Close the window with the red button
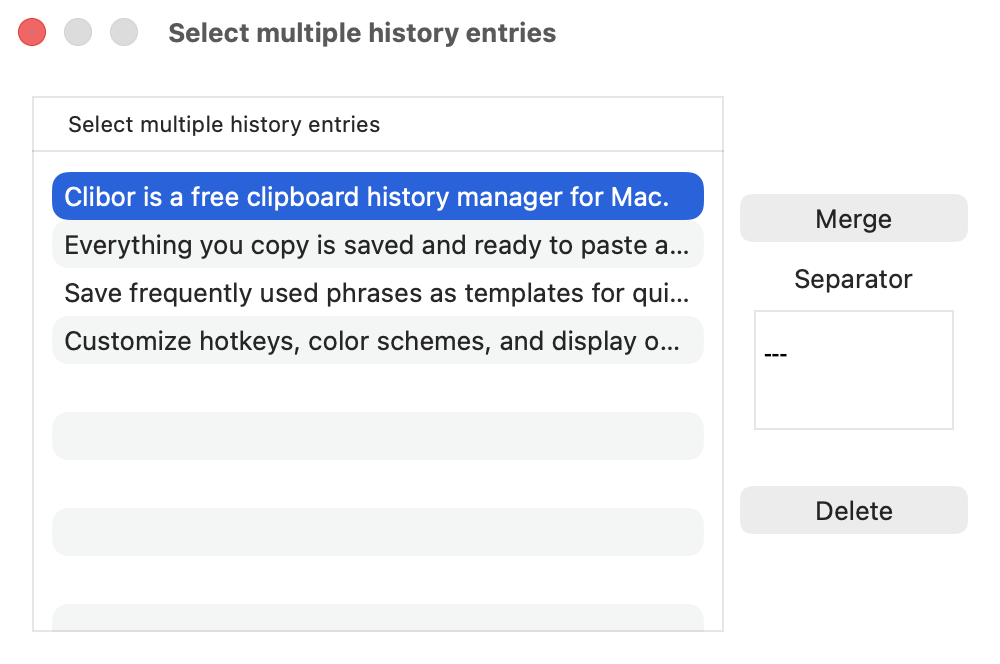Screen dimensions: 1000x664 [32, 33]
